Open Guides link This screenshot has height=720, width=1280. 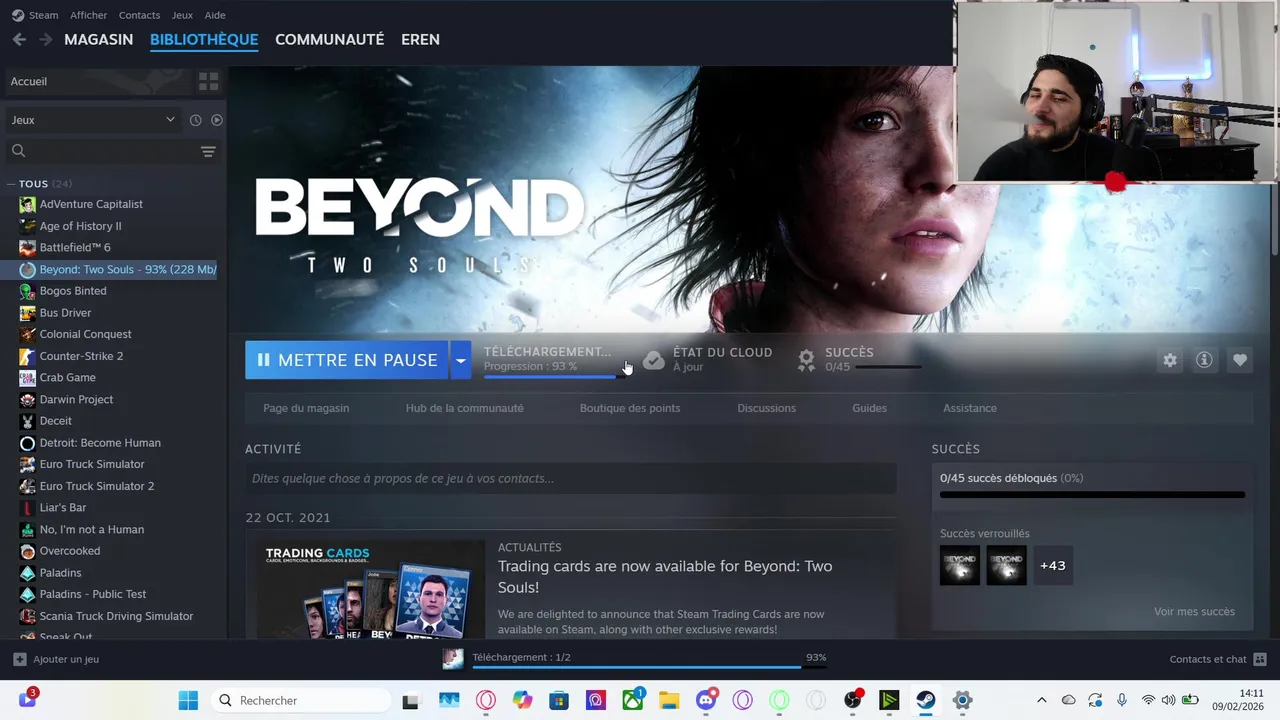(x=869, y=408)
